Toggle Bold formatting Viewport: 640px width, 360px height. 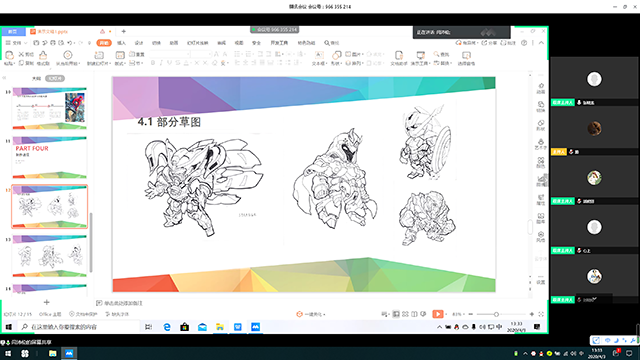tap(153, 63)
